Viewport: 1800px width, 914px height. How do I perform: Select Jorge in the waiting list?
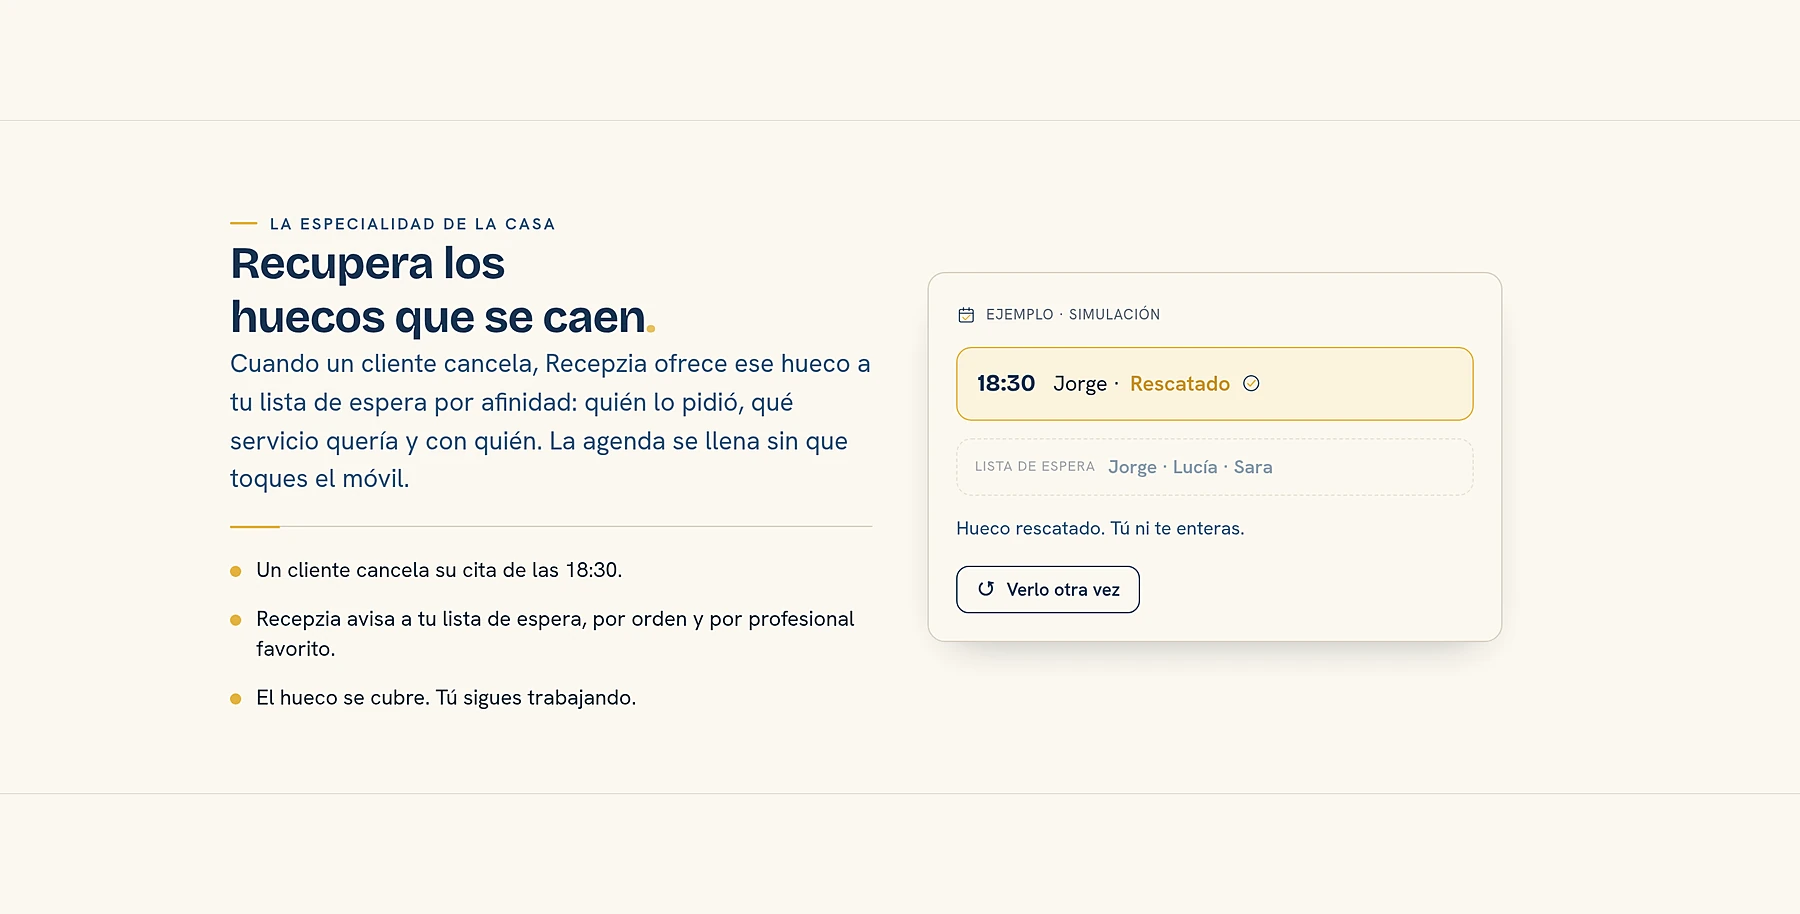point(1132,467)
